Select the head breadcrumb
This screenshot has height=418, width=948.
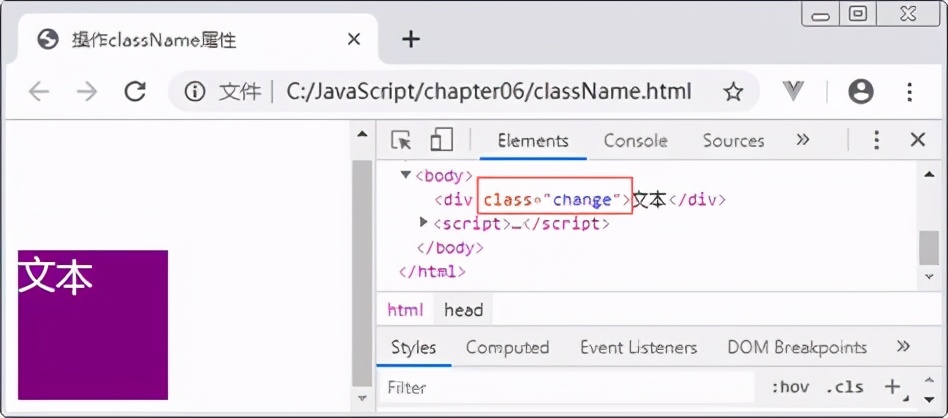(463, 310)
